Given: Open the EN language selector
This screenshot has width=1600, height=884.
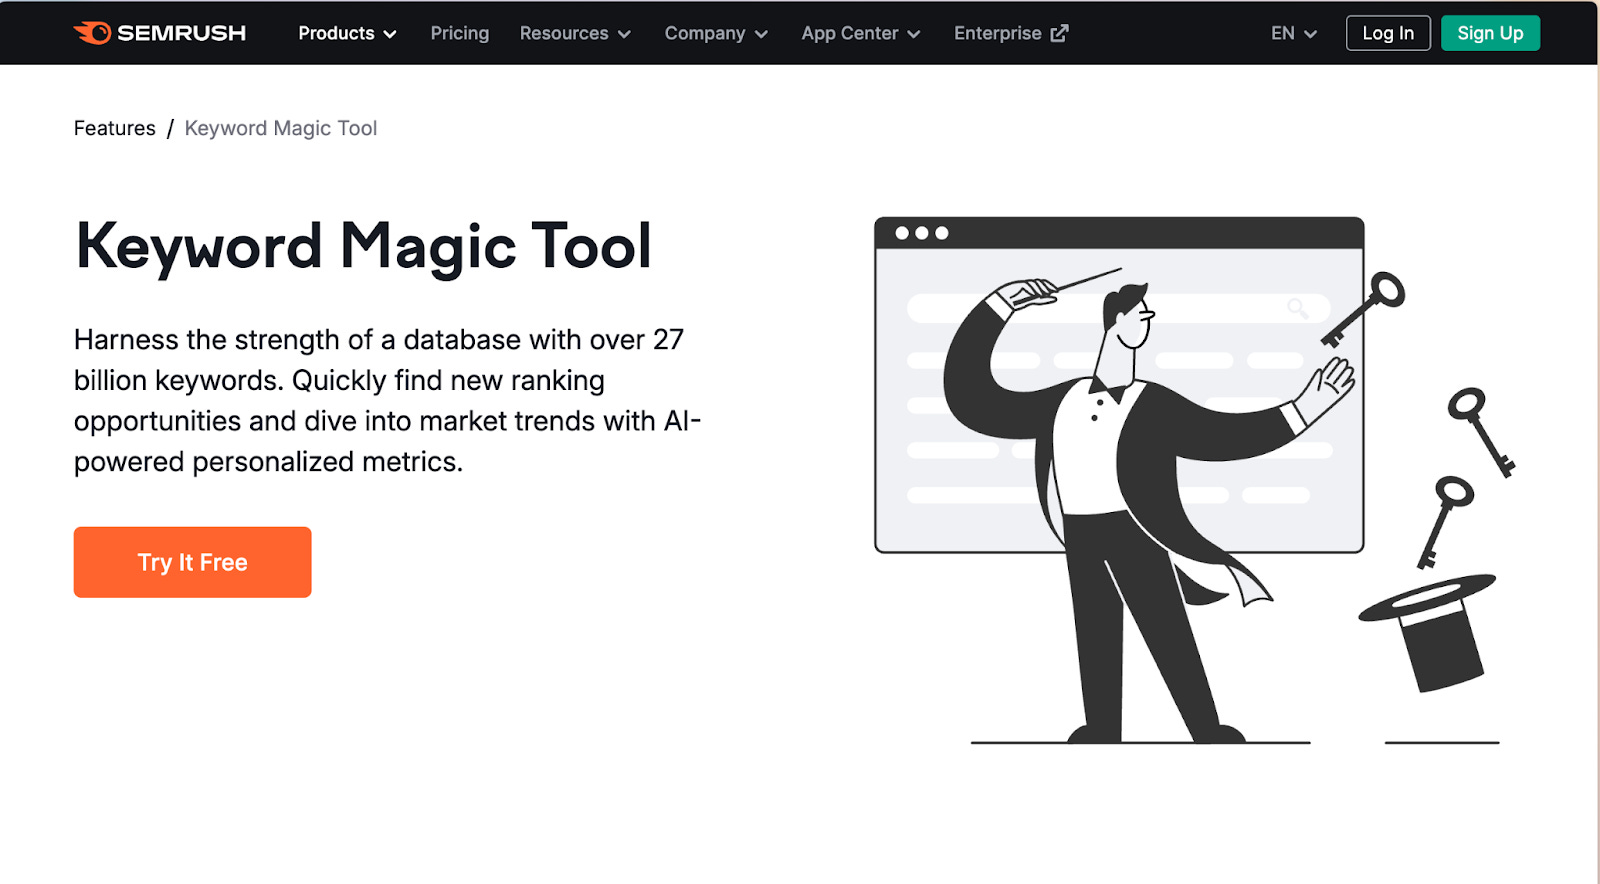Looking at the screenshot, I should tap(1294, 33).
